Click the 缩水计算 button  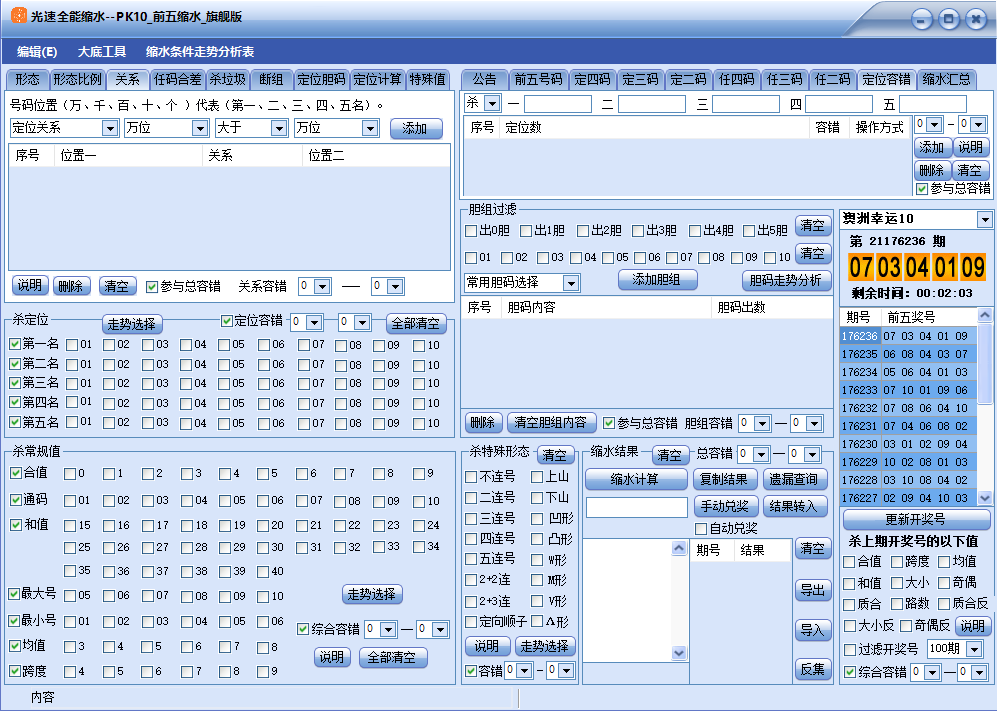(x=636, y=479)
